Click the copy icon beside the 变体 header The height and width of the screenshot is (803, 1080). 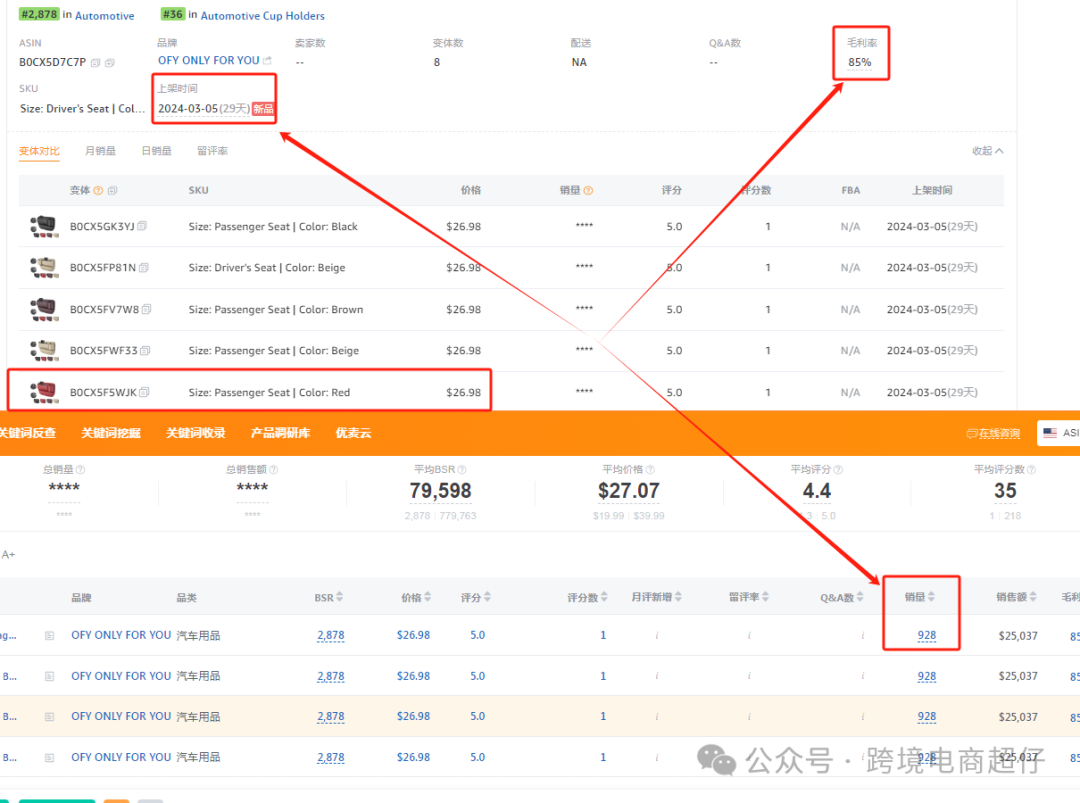[x=112, y=191]
